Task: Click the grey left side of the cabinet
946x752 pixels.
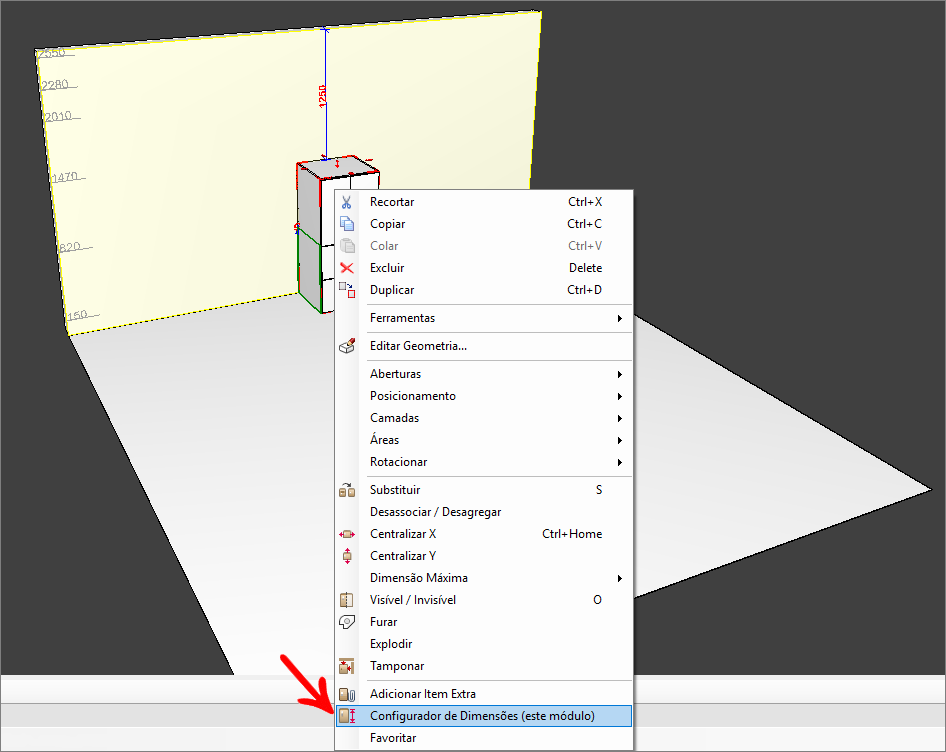Action: (x=309, y=238)
